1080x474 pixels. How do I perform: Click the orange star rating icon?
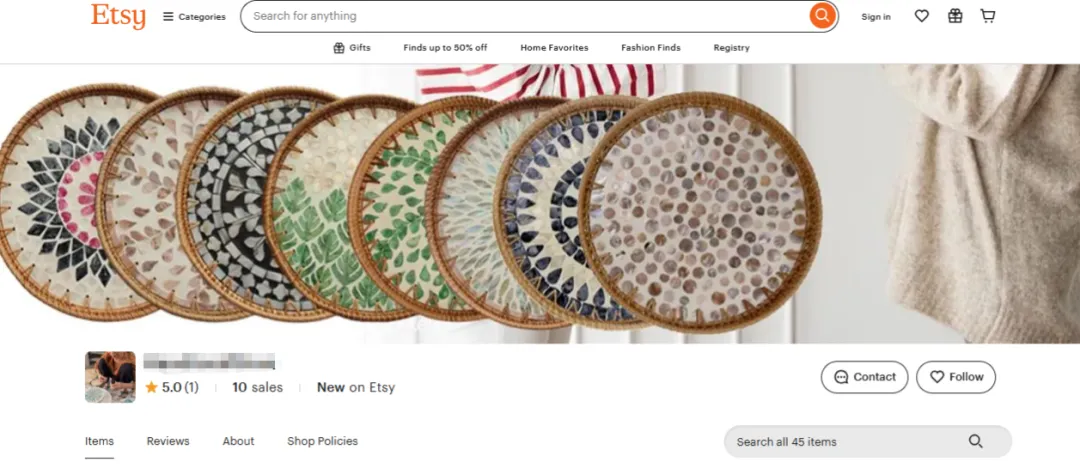[x=151, y=387]
